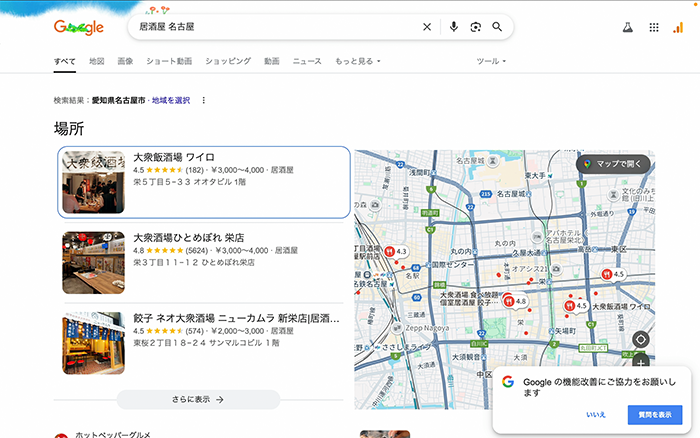700x438 pixels.
Task: Switch to the 動画 tab
Action: pos(271,61)
